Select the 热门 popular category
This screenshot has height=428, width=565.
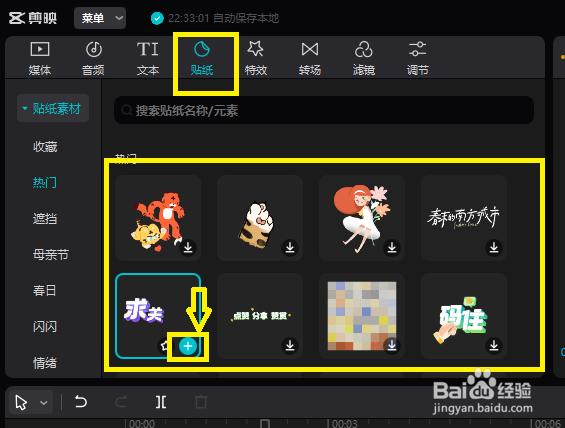point(45,183)
